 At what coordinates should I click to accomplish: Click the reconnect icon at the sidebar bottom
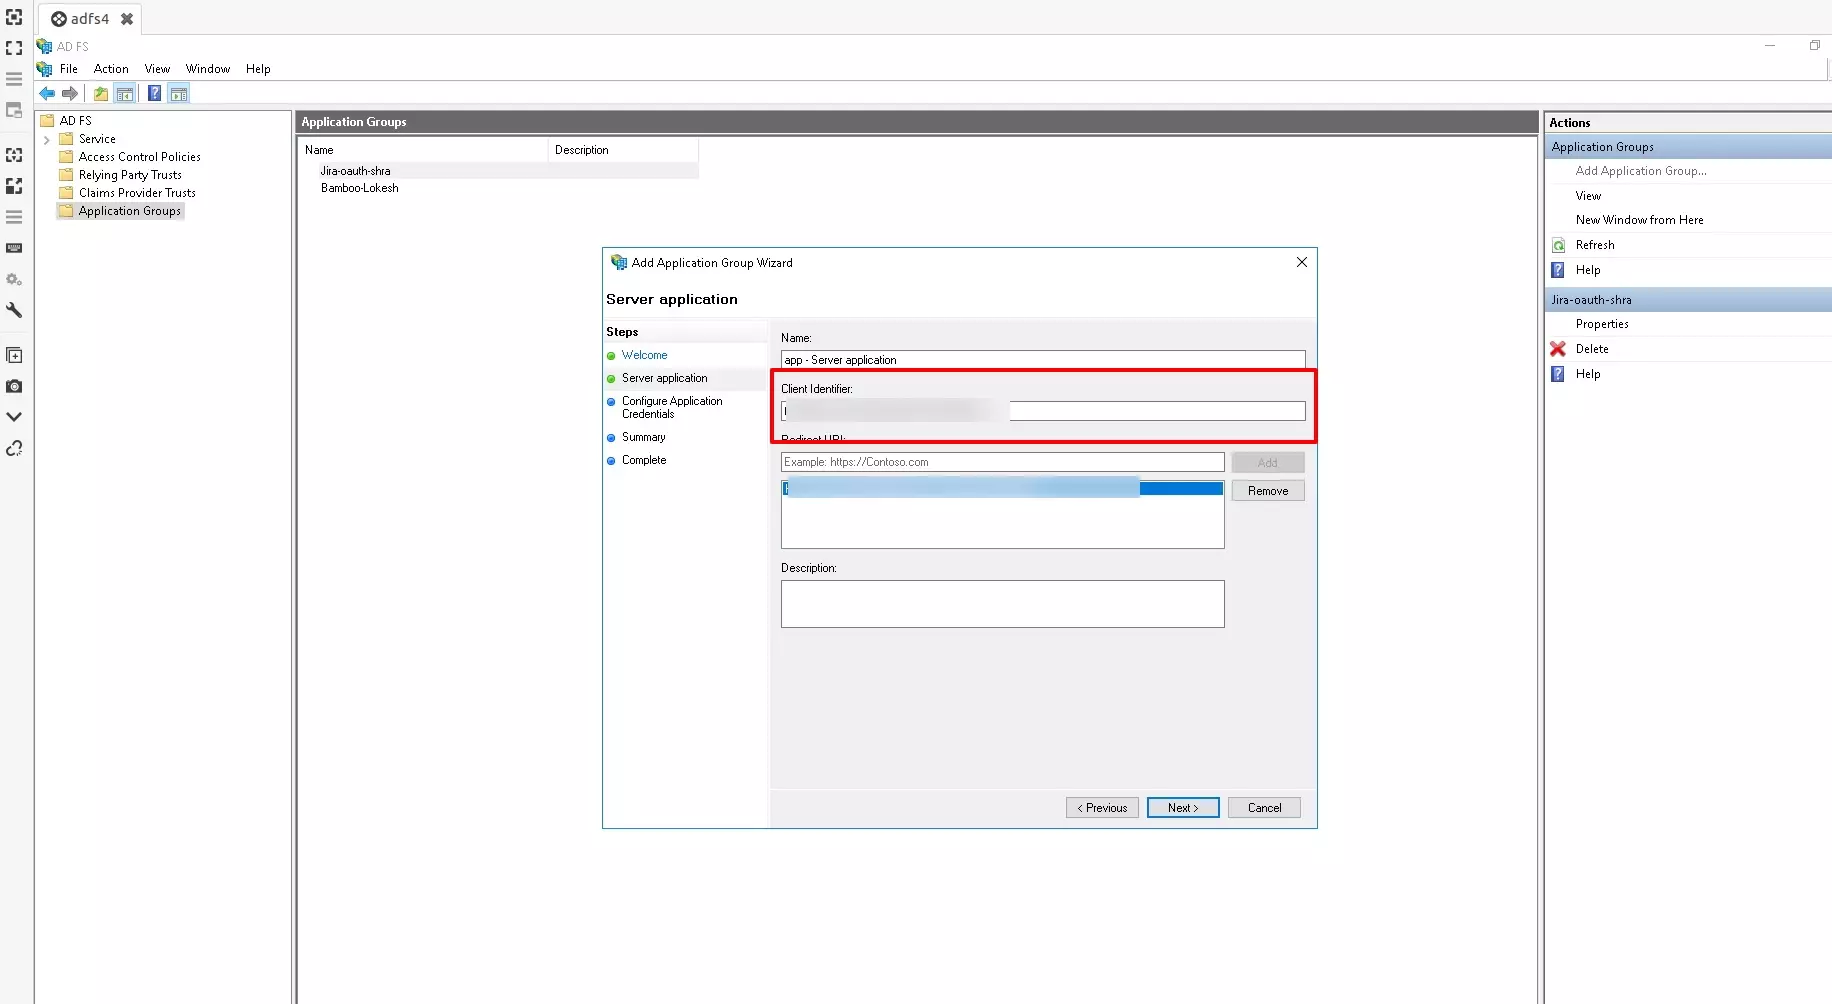14,448
